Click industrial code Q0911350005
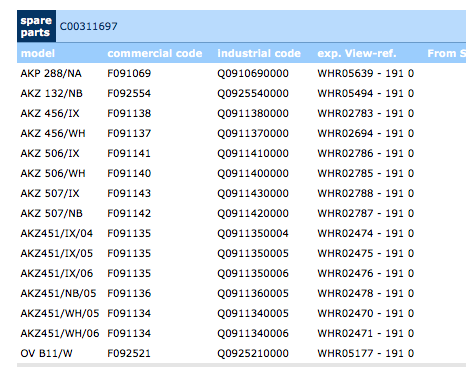 [x=253, y=253]
